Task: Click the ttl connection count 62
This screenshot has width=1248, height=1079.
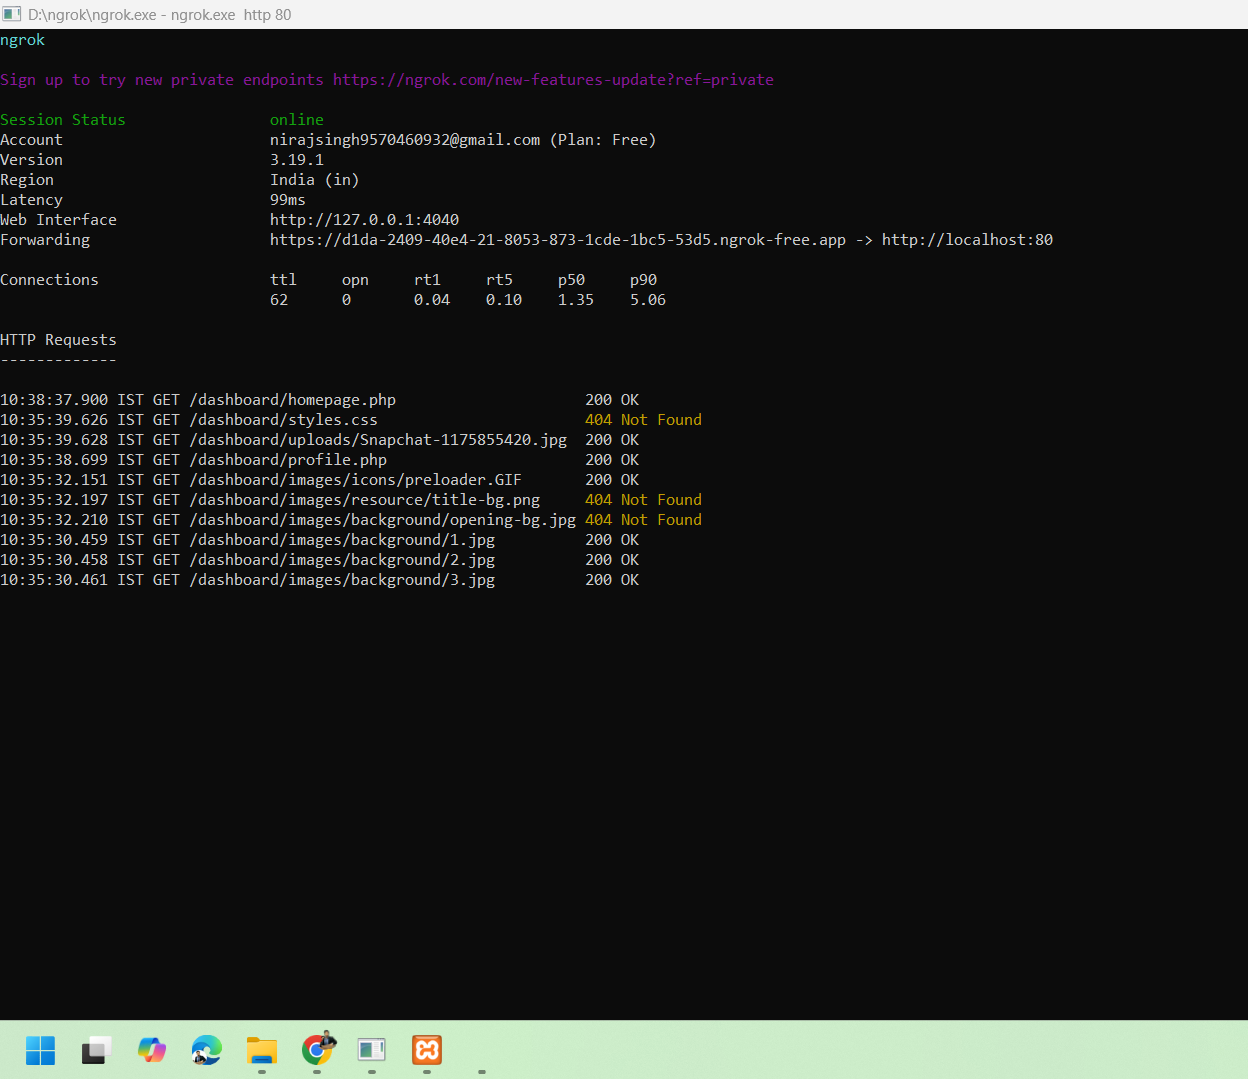Action: click(x=279, y=300)
